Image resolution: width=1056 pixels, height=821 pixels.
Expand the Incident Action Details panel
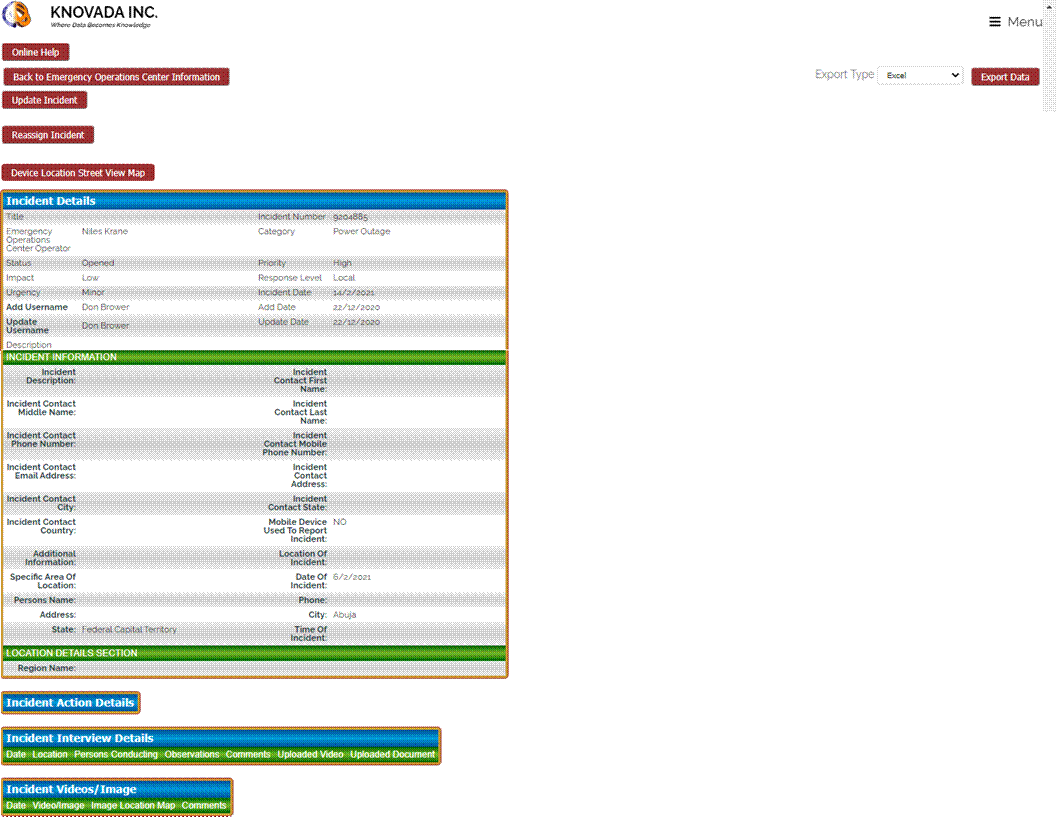(x=70, y=703)
